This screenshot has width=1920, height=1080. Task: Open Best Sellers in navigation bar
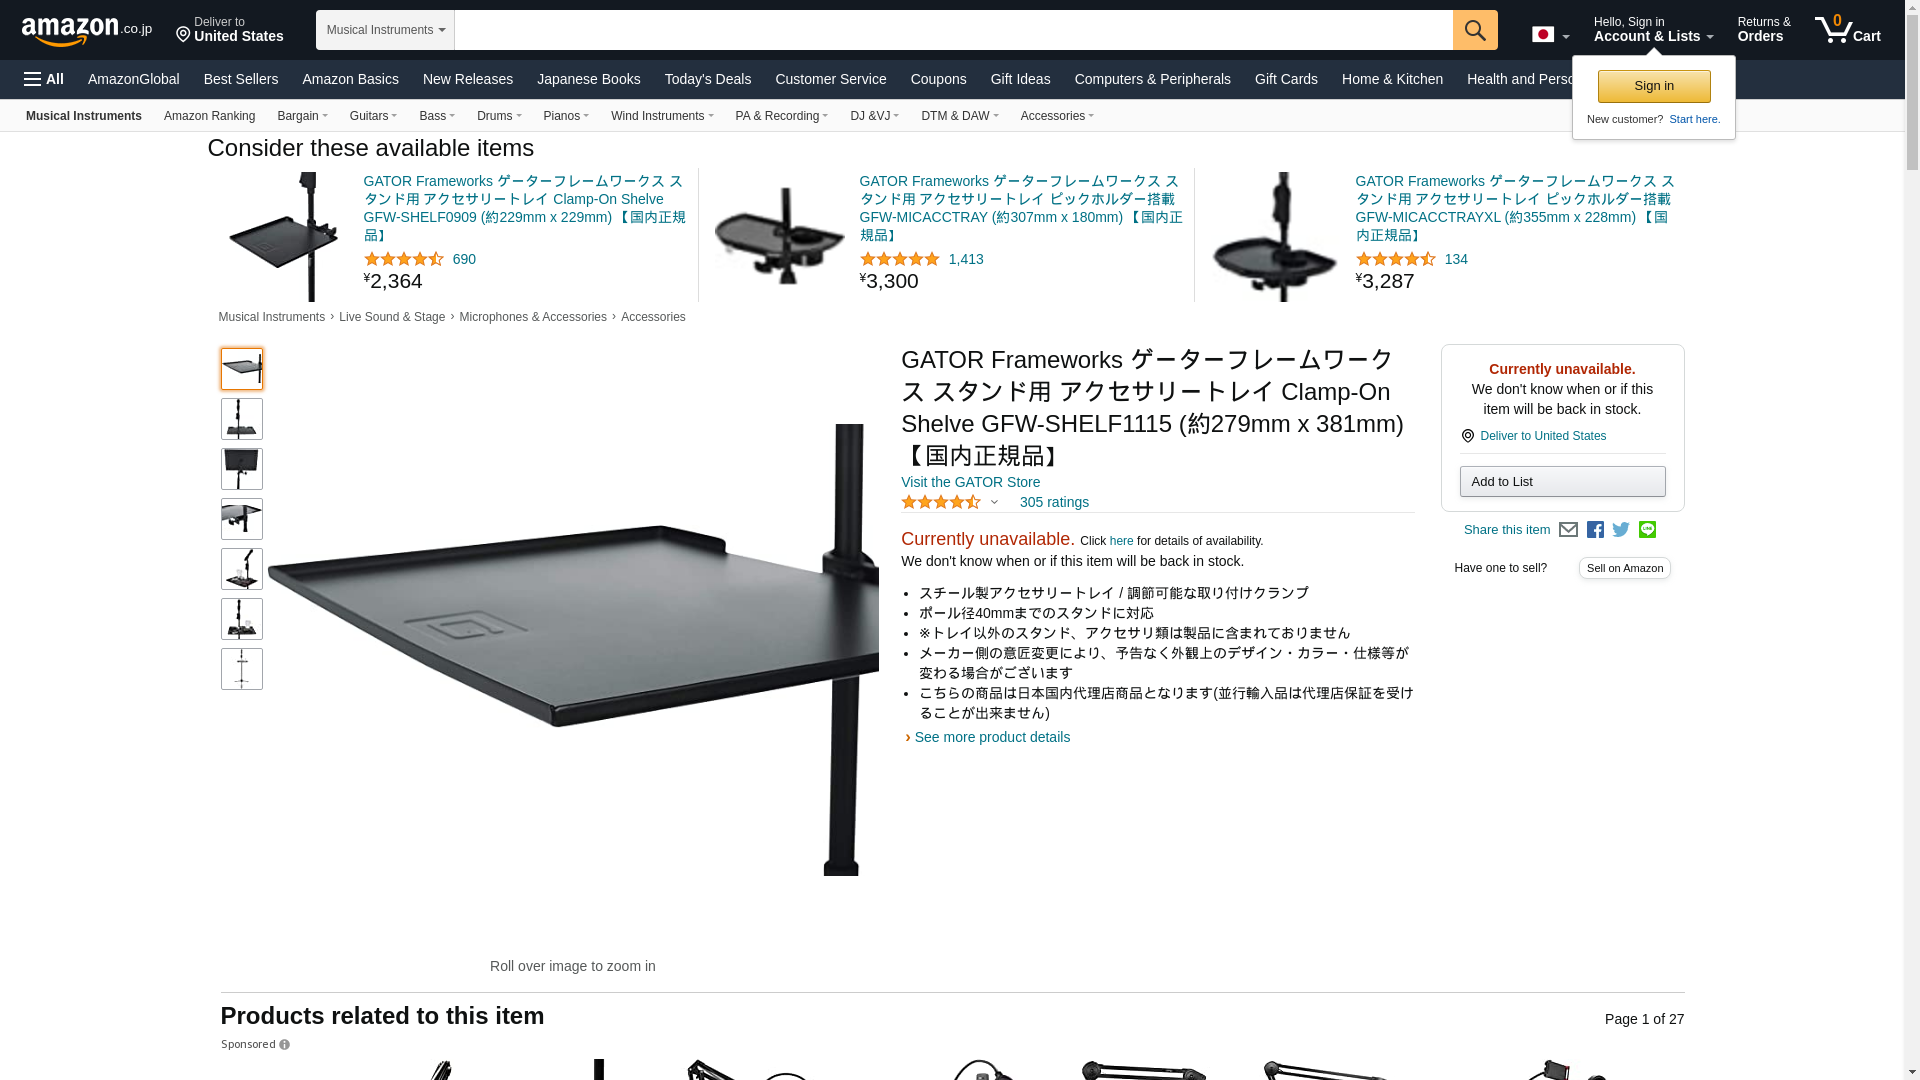click(241, 79)
